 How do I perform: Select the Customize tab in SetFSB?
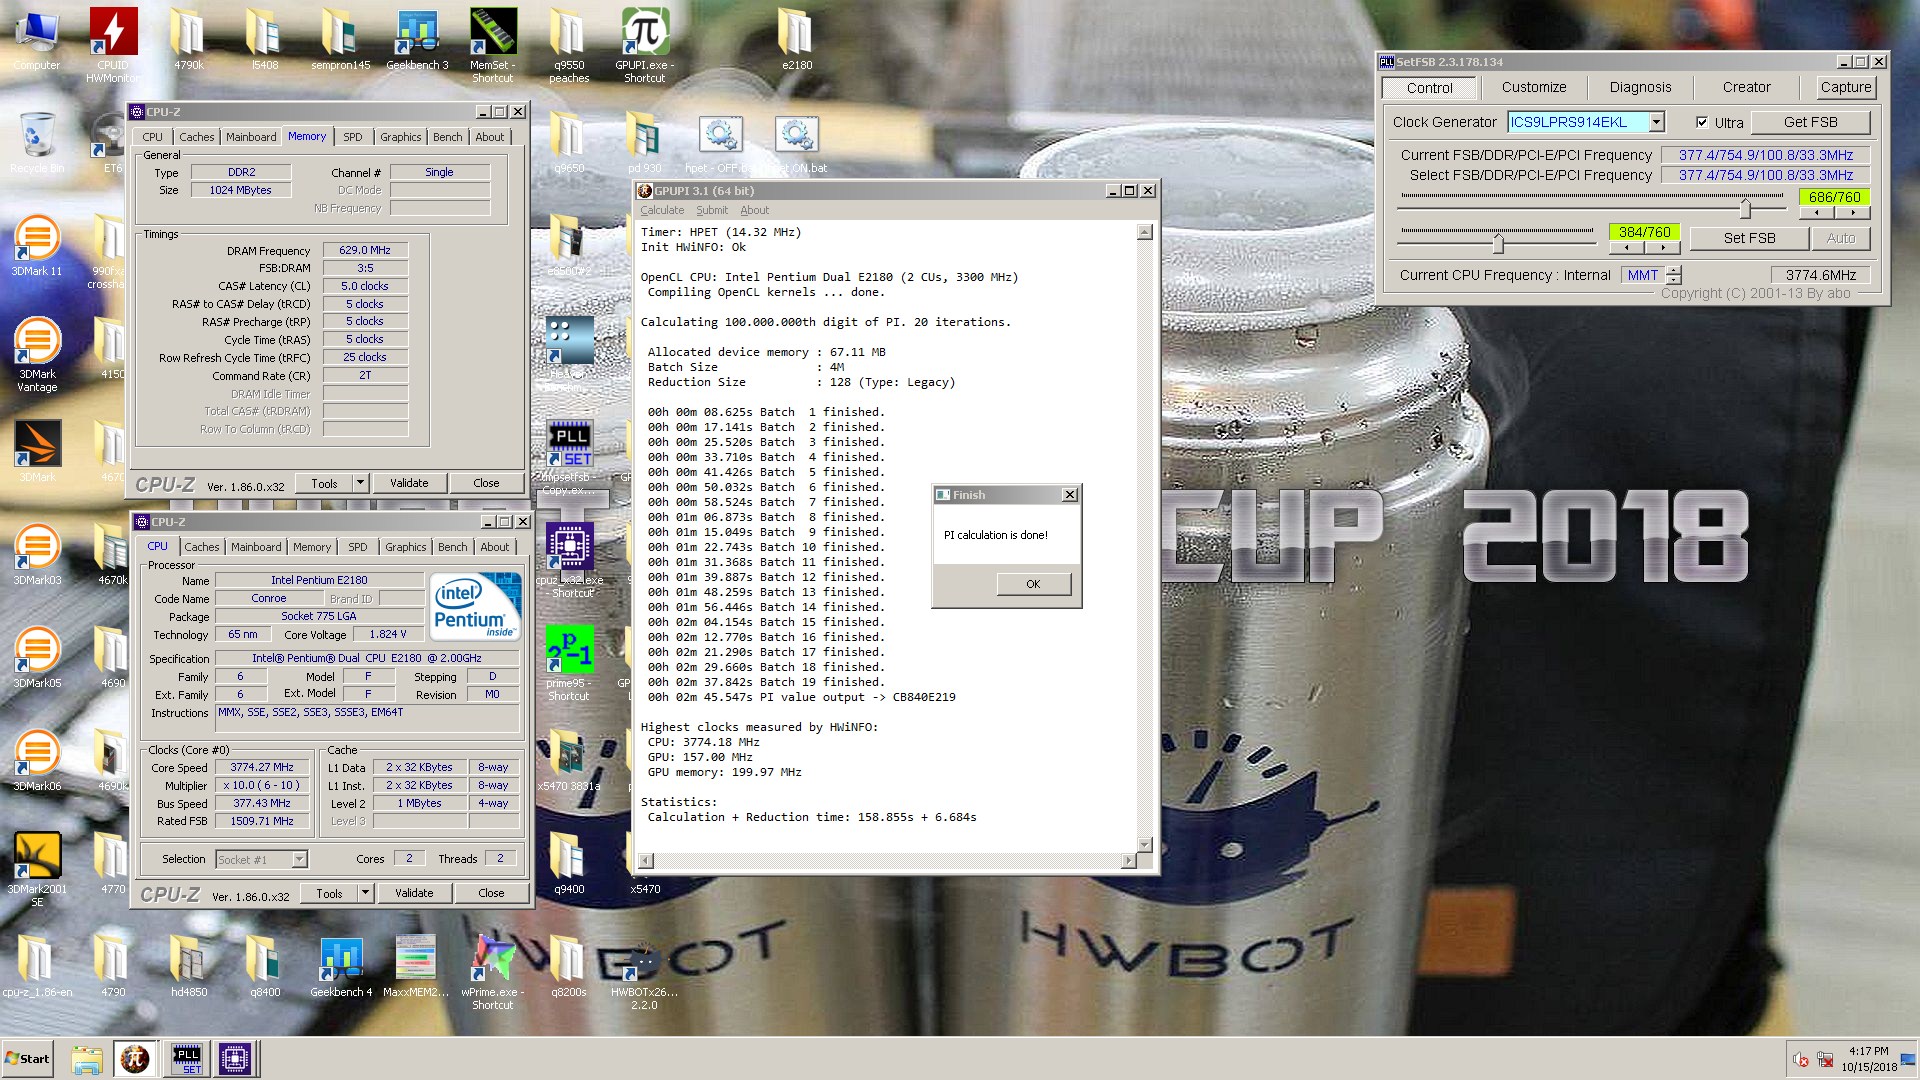[x=1534, y=87]
